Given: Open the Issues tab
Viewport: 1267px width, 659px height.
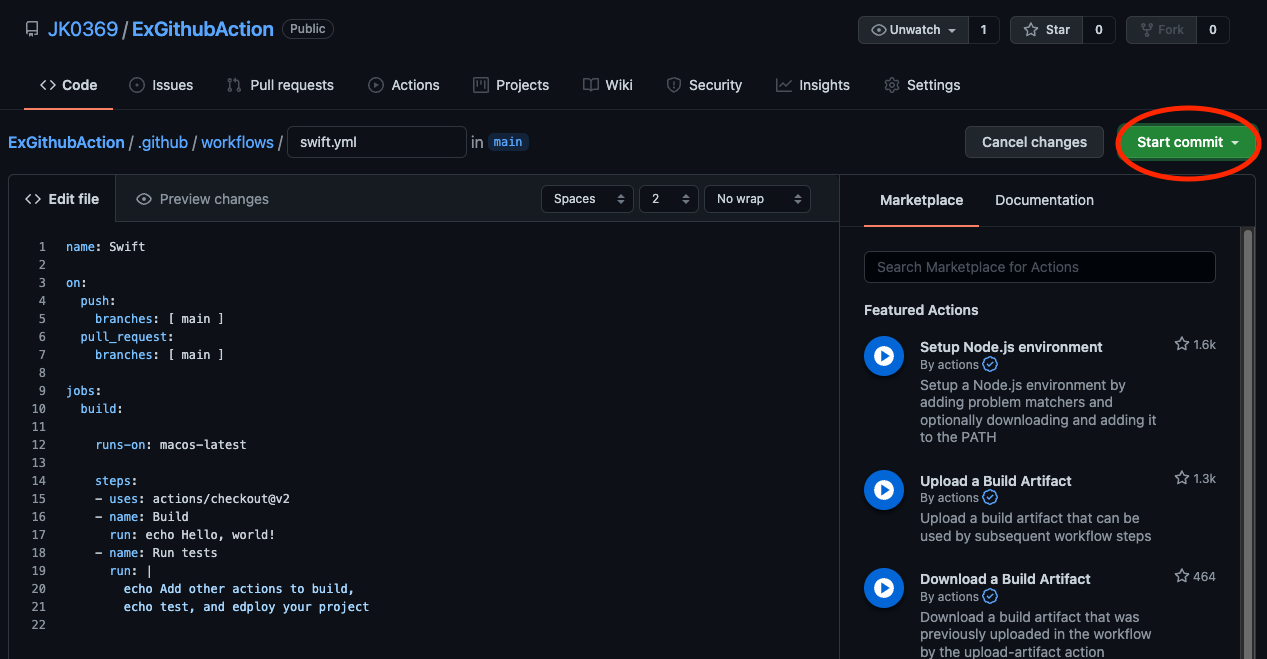Looking at the screenshot, I should coord(161,85).
